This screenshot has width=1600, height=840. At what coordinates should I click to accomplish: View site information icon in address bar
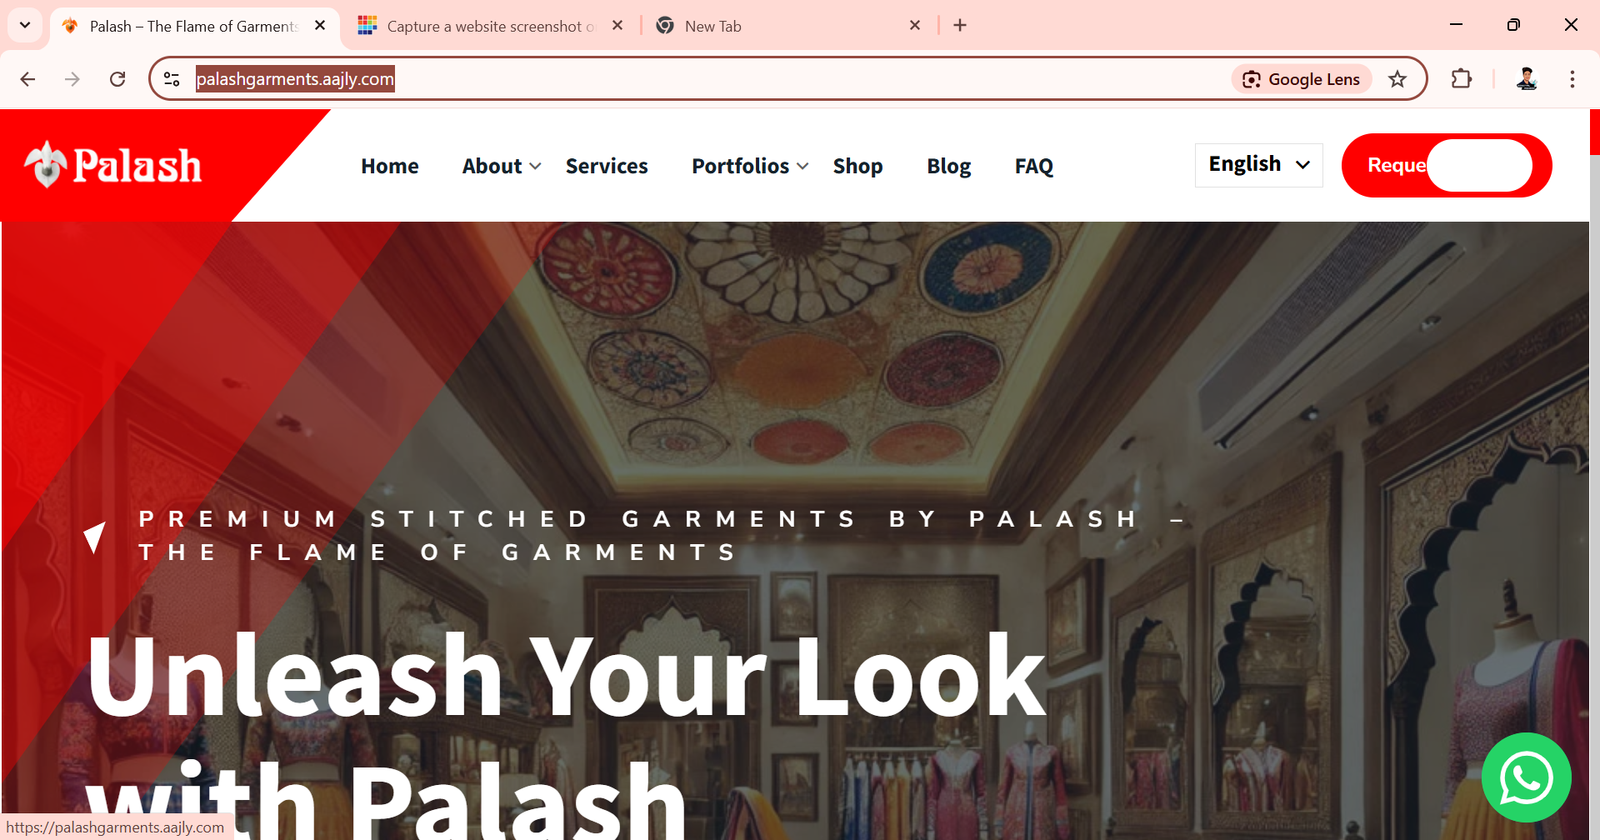tap(172, 79)
